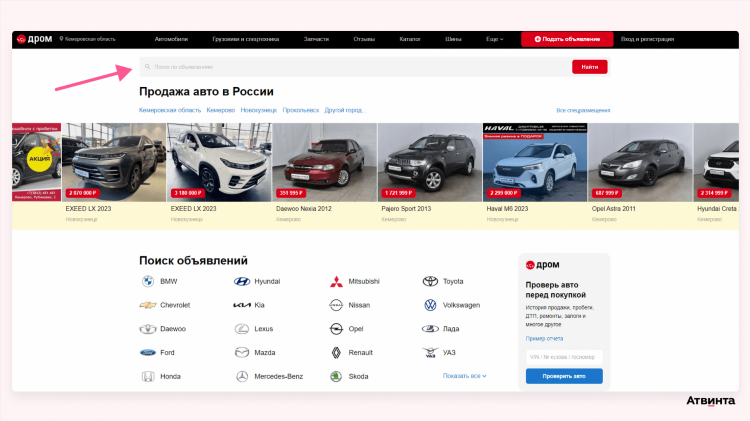The height and width of the screenshot is (421, 750).
Task: Click the Проверить авто button
Action: 564,376
